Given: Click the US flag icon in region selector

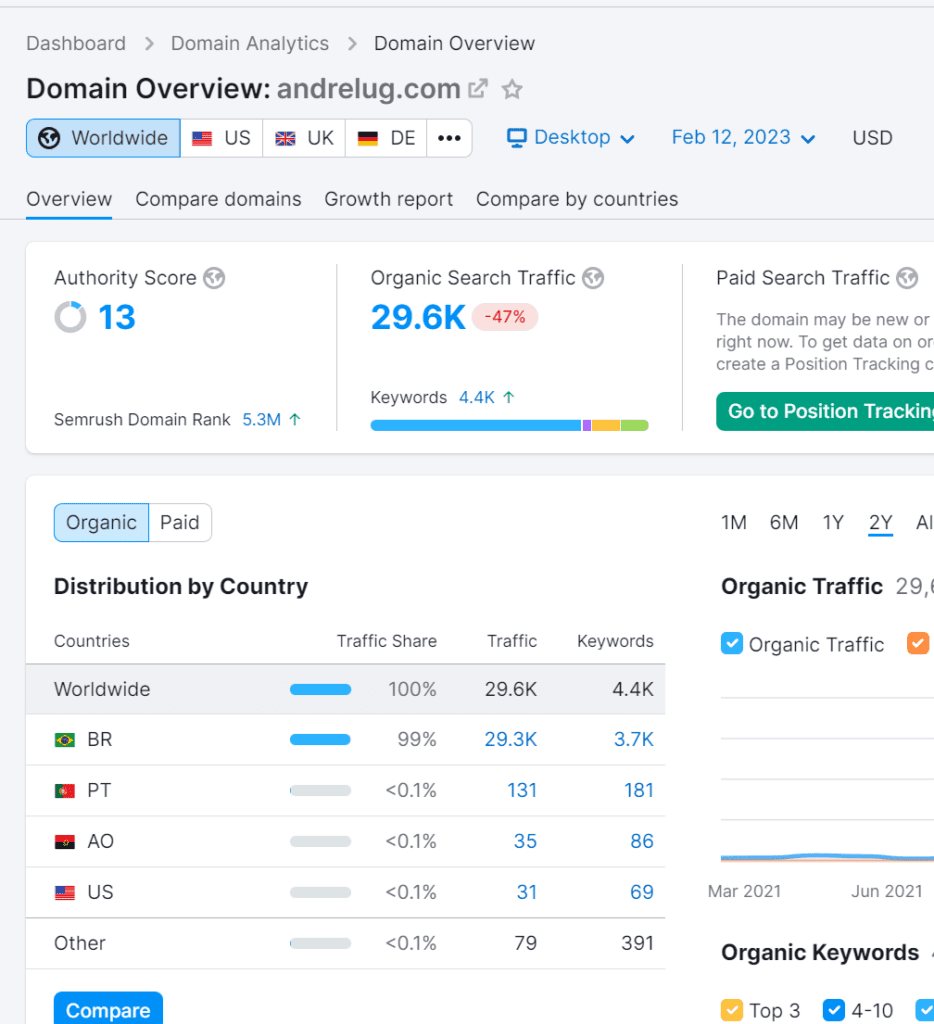Looking at the screenshot, I should [x=202, y=138].
